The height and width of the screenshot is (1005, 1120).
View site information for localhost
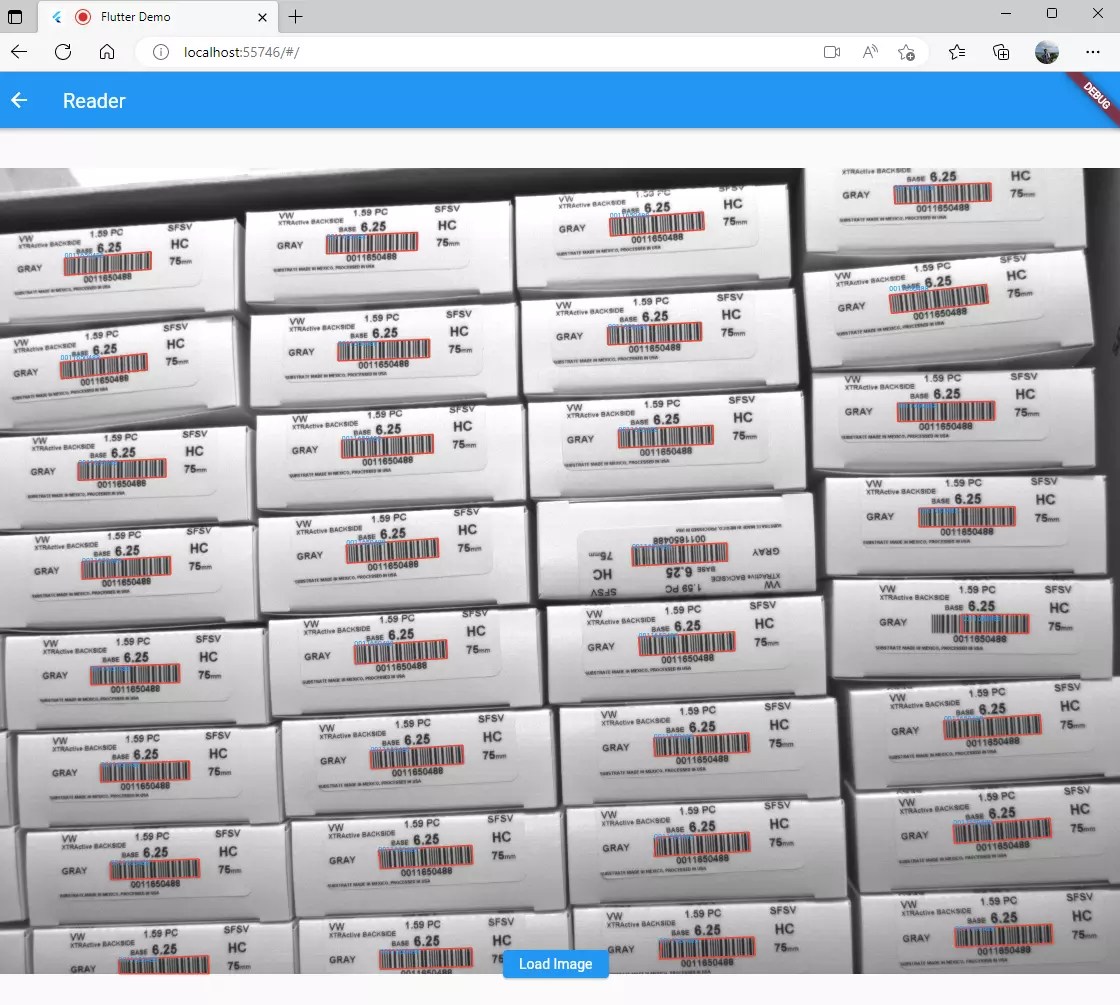[160, 52]
